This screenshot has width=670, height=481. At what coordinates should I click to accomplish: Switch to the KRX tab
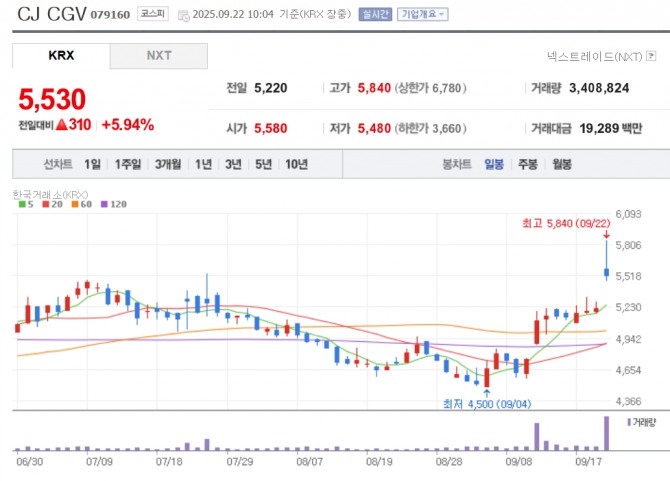click(61, 56)
